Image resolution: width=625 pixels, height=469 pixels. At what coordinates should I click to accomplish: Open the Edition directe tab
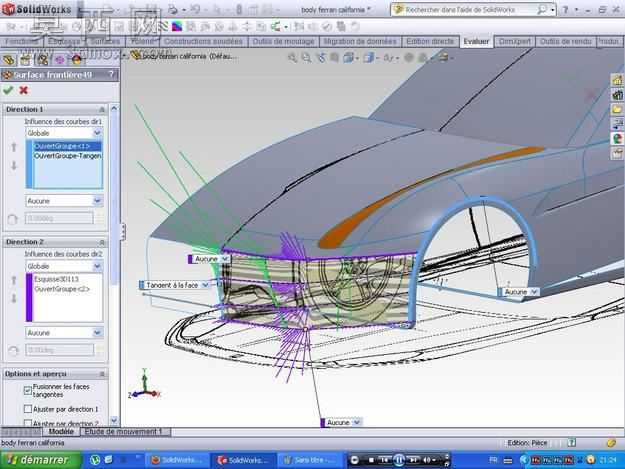[x=430, y=41]
